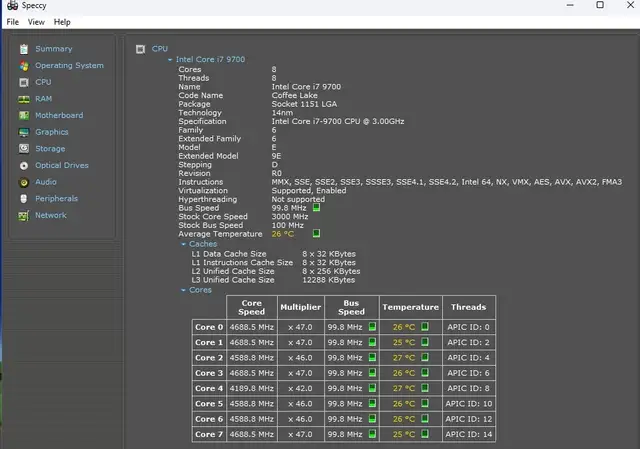
Task: Collapse the Intel Core i7 9700 tree node
Action: (170, 60)
